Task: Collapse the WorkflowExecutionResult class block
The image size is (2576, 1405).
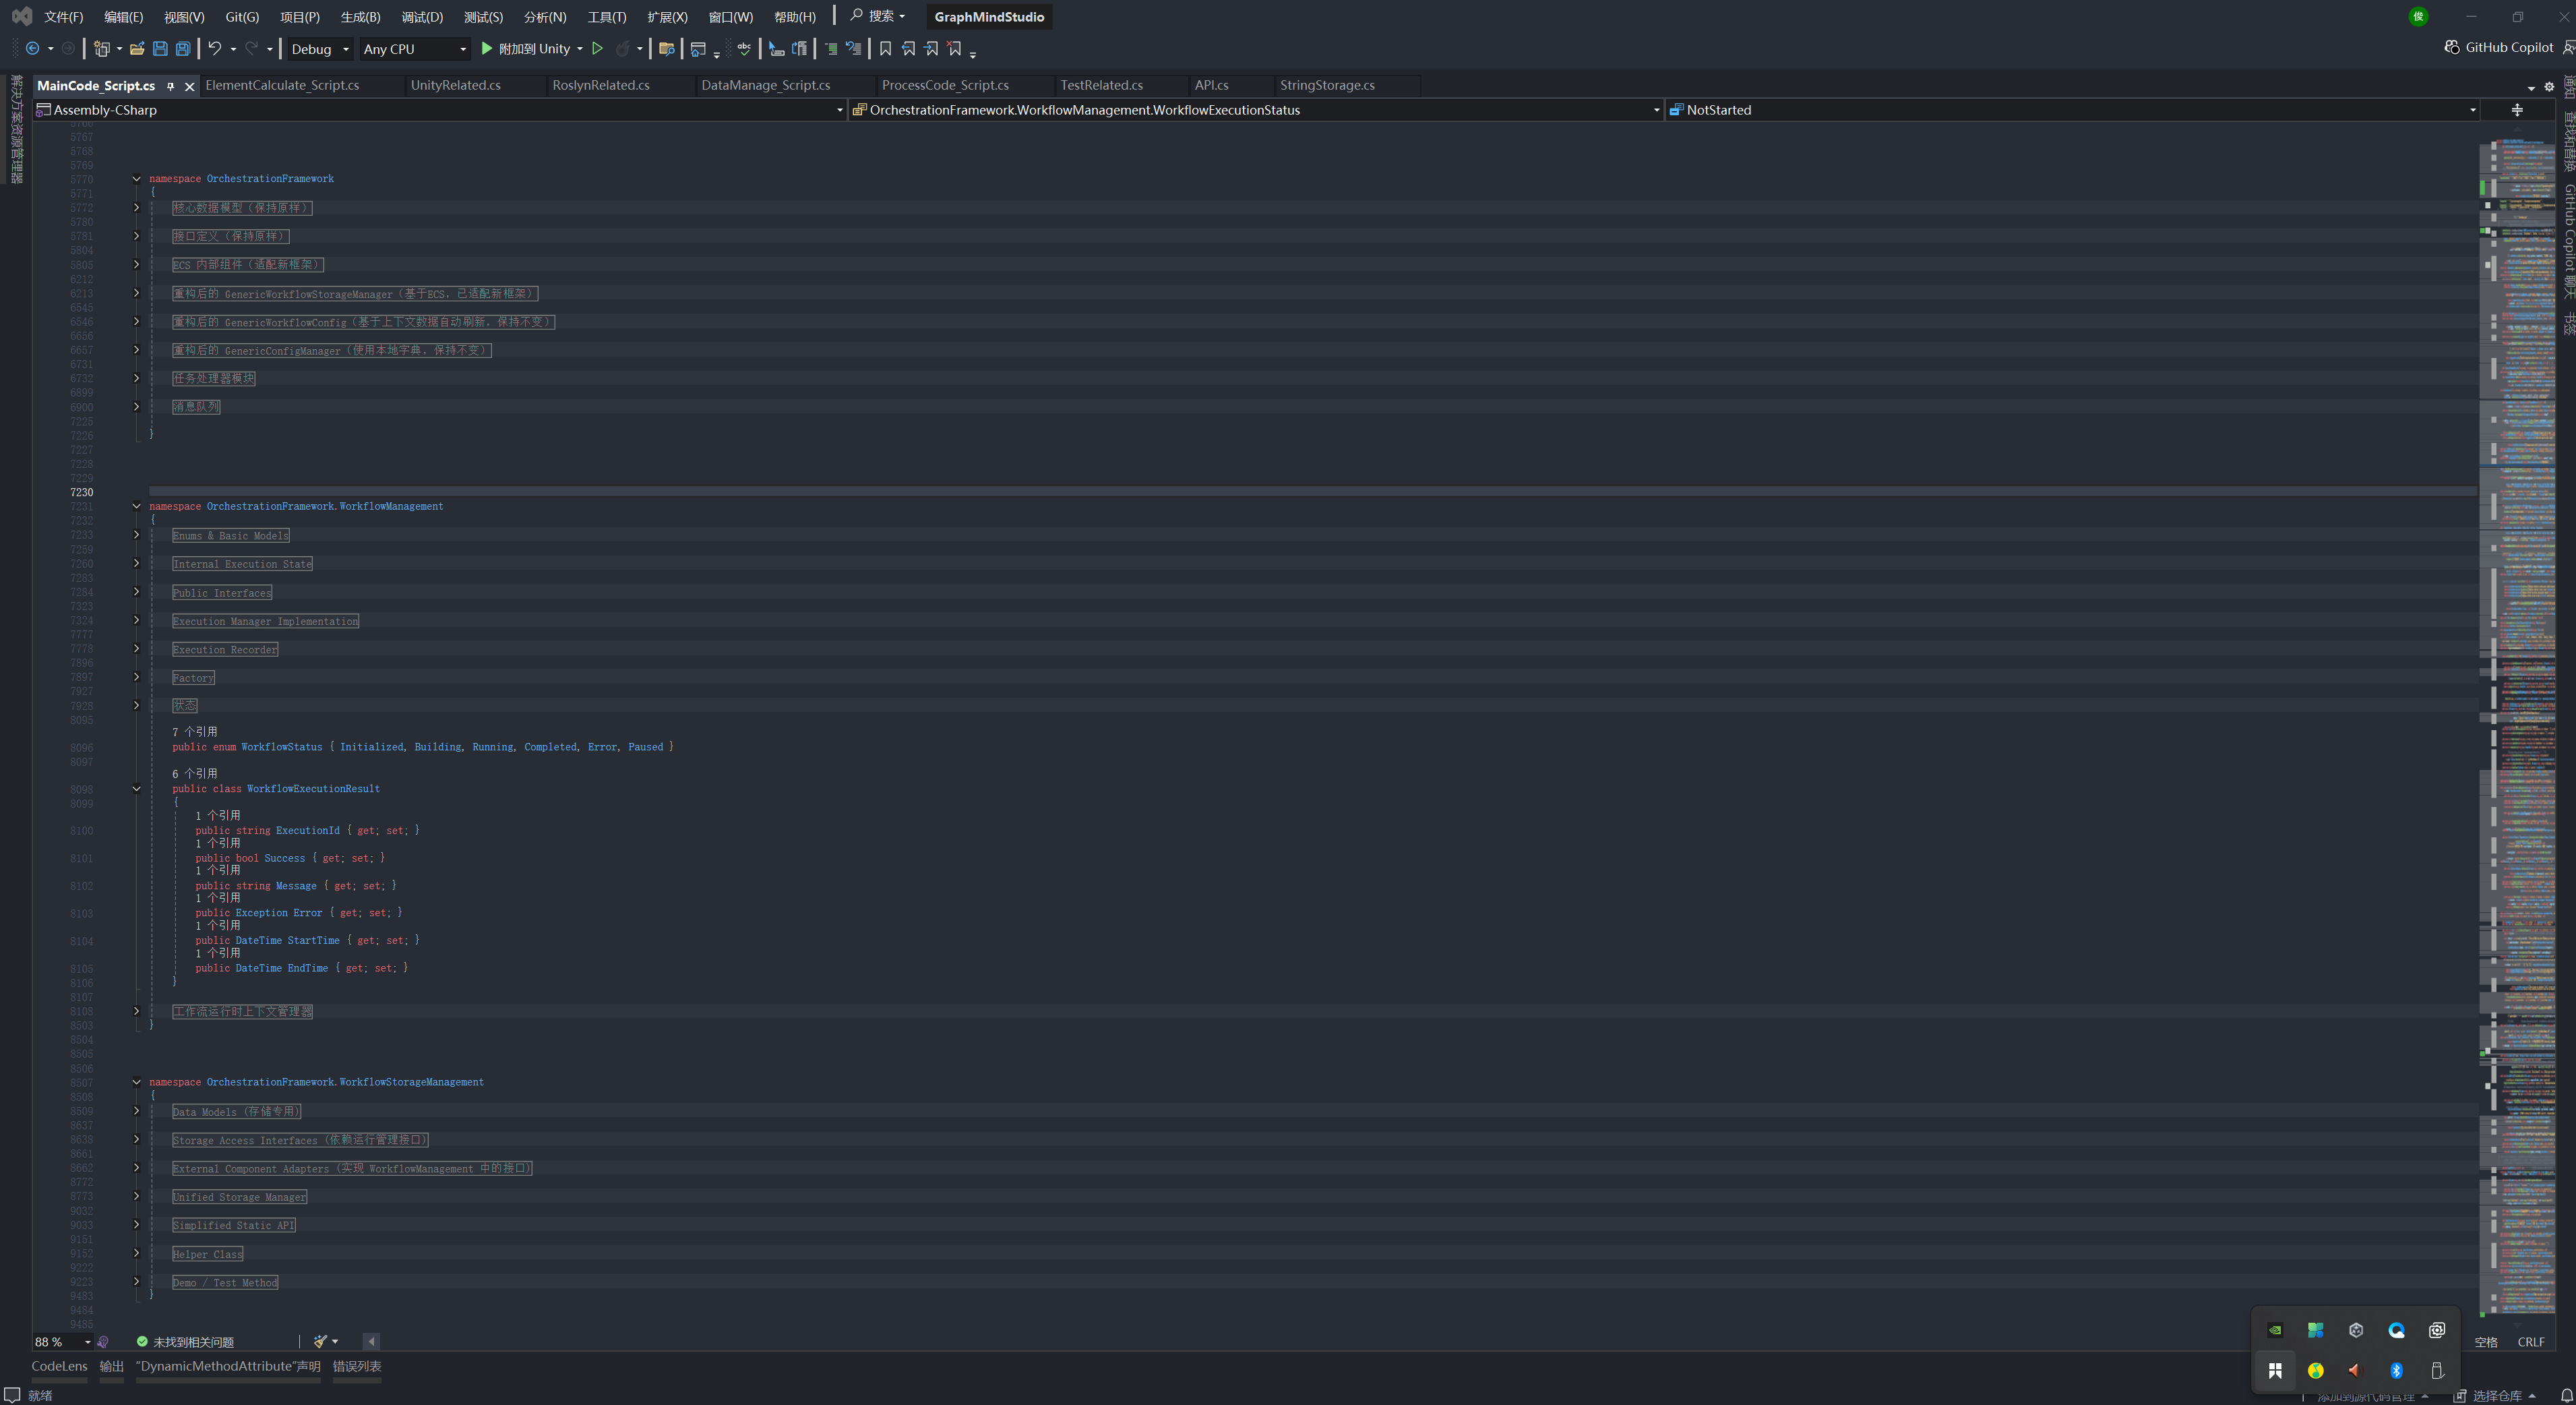Action: pos(137,788)
